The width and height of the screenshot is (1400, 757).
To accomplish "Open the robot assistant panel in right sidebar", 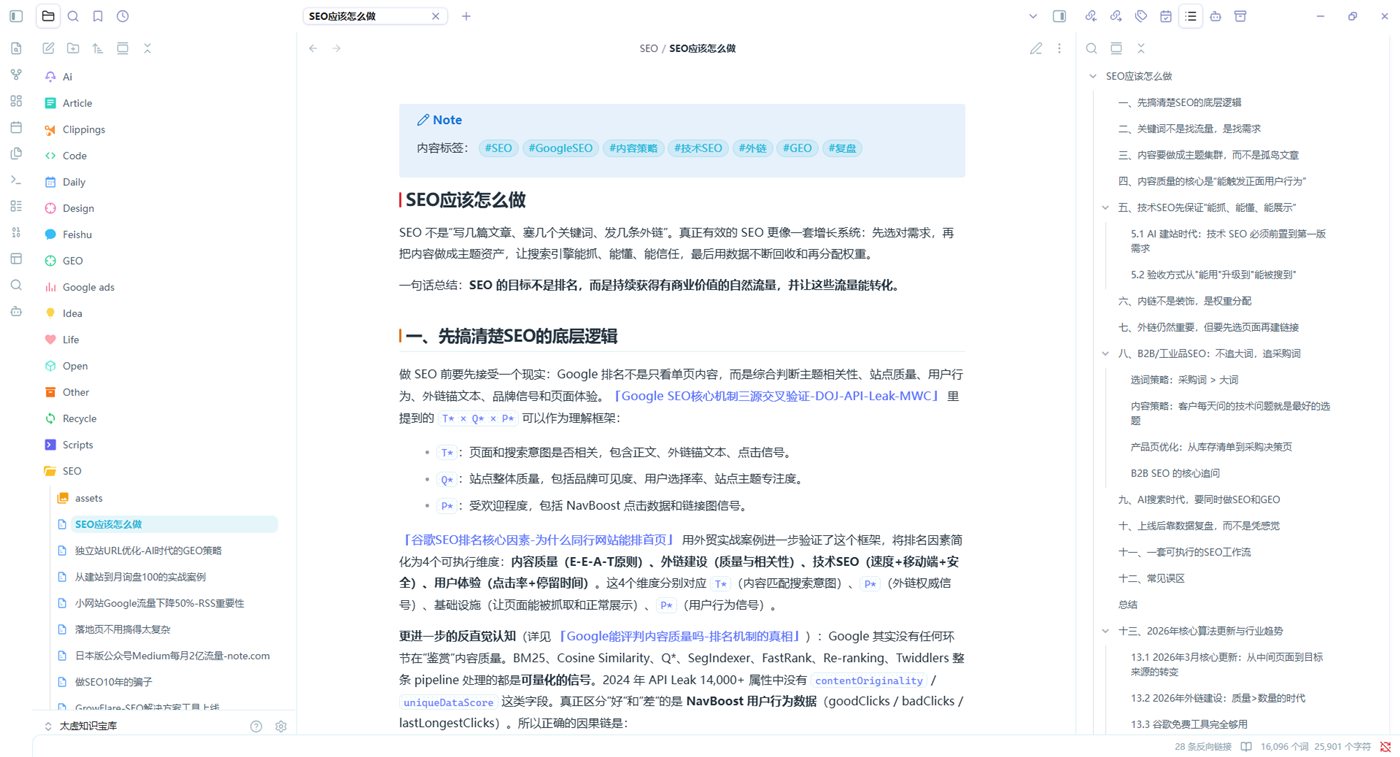I will pyautogui.click(x=1215, y=16).
